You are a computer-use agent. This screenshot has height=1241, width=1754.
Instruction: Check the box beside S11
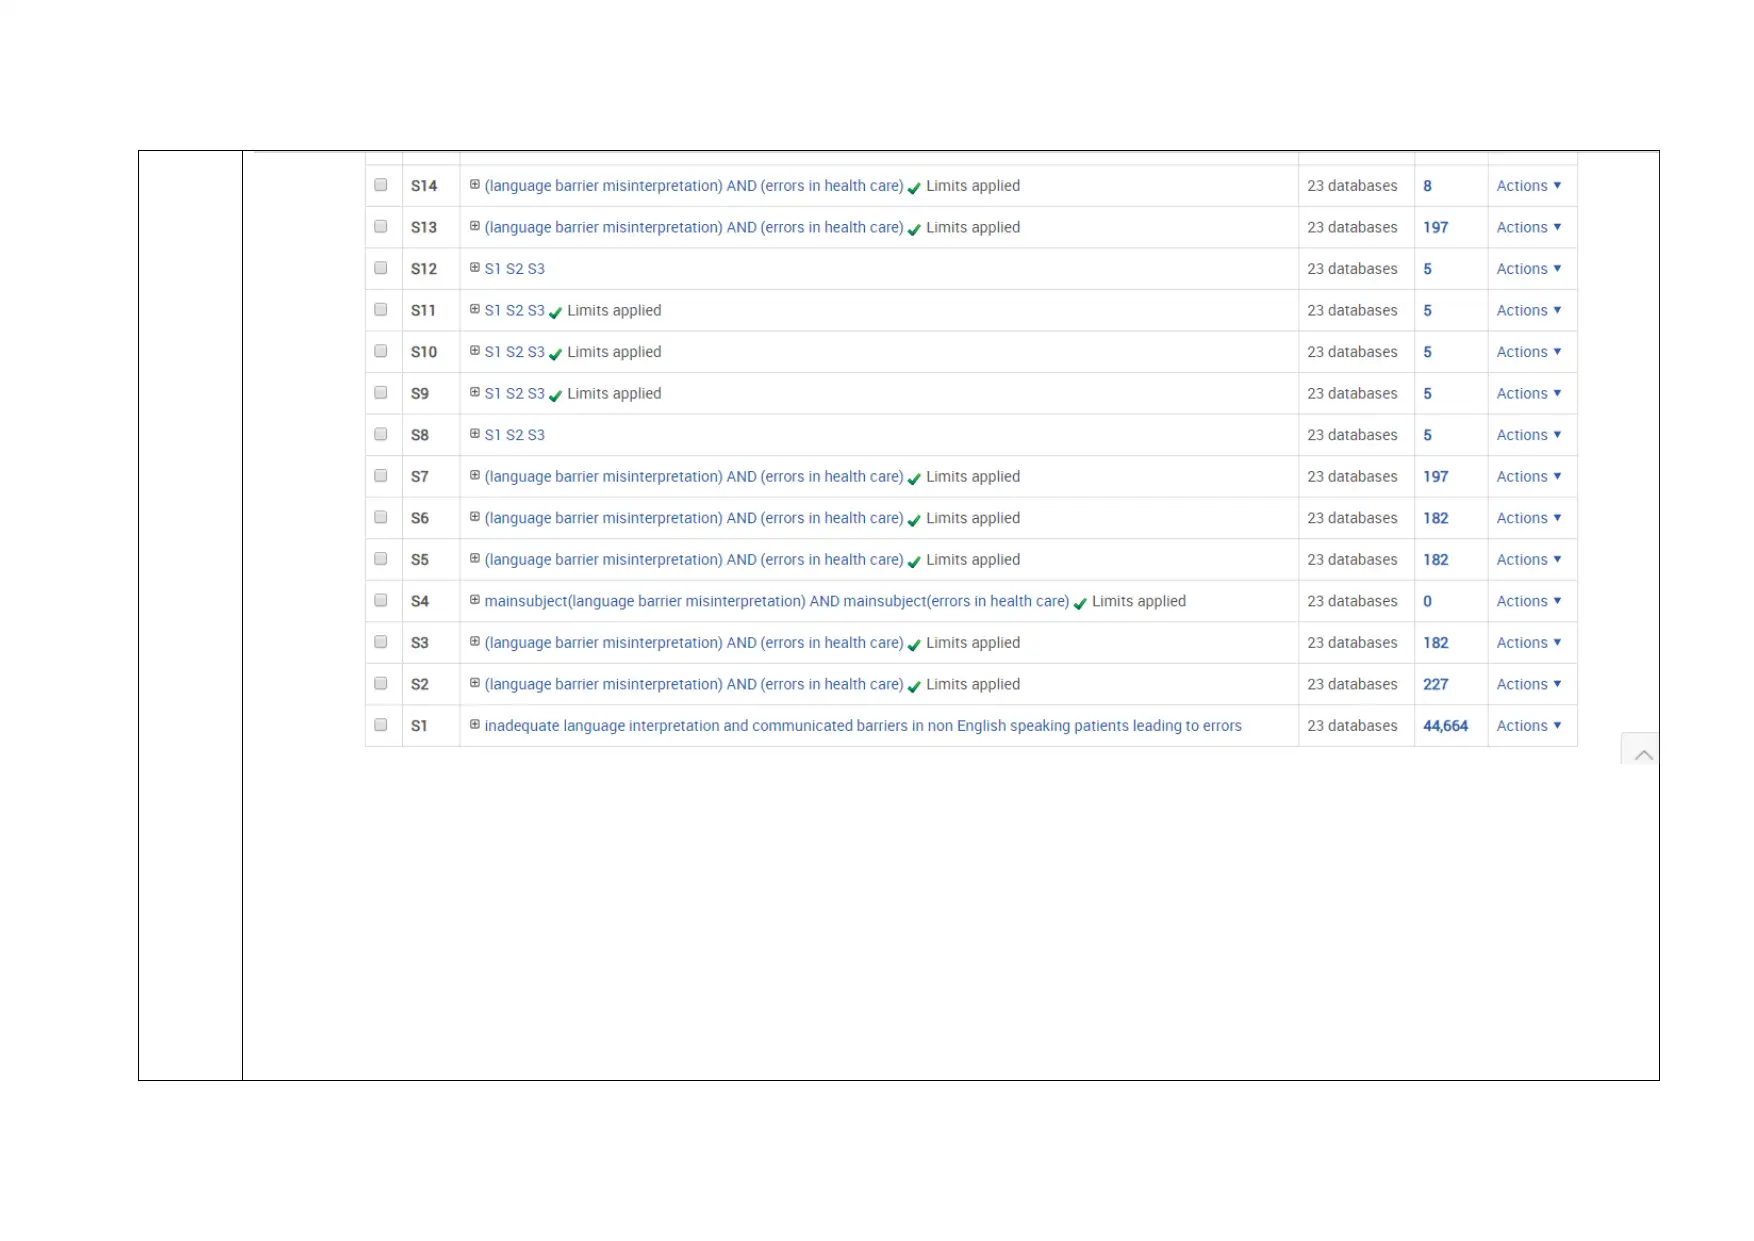pyautogui.click(x=381, y=310)
